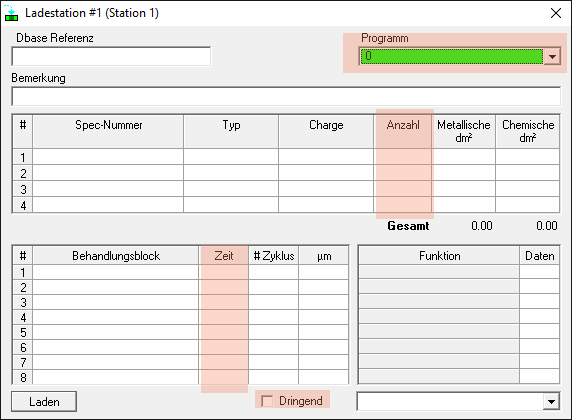Click the Funktion column header
The width and height of the screenshot is (572, 420).
tap(439, 255)
